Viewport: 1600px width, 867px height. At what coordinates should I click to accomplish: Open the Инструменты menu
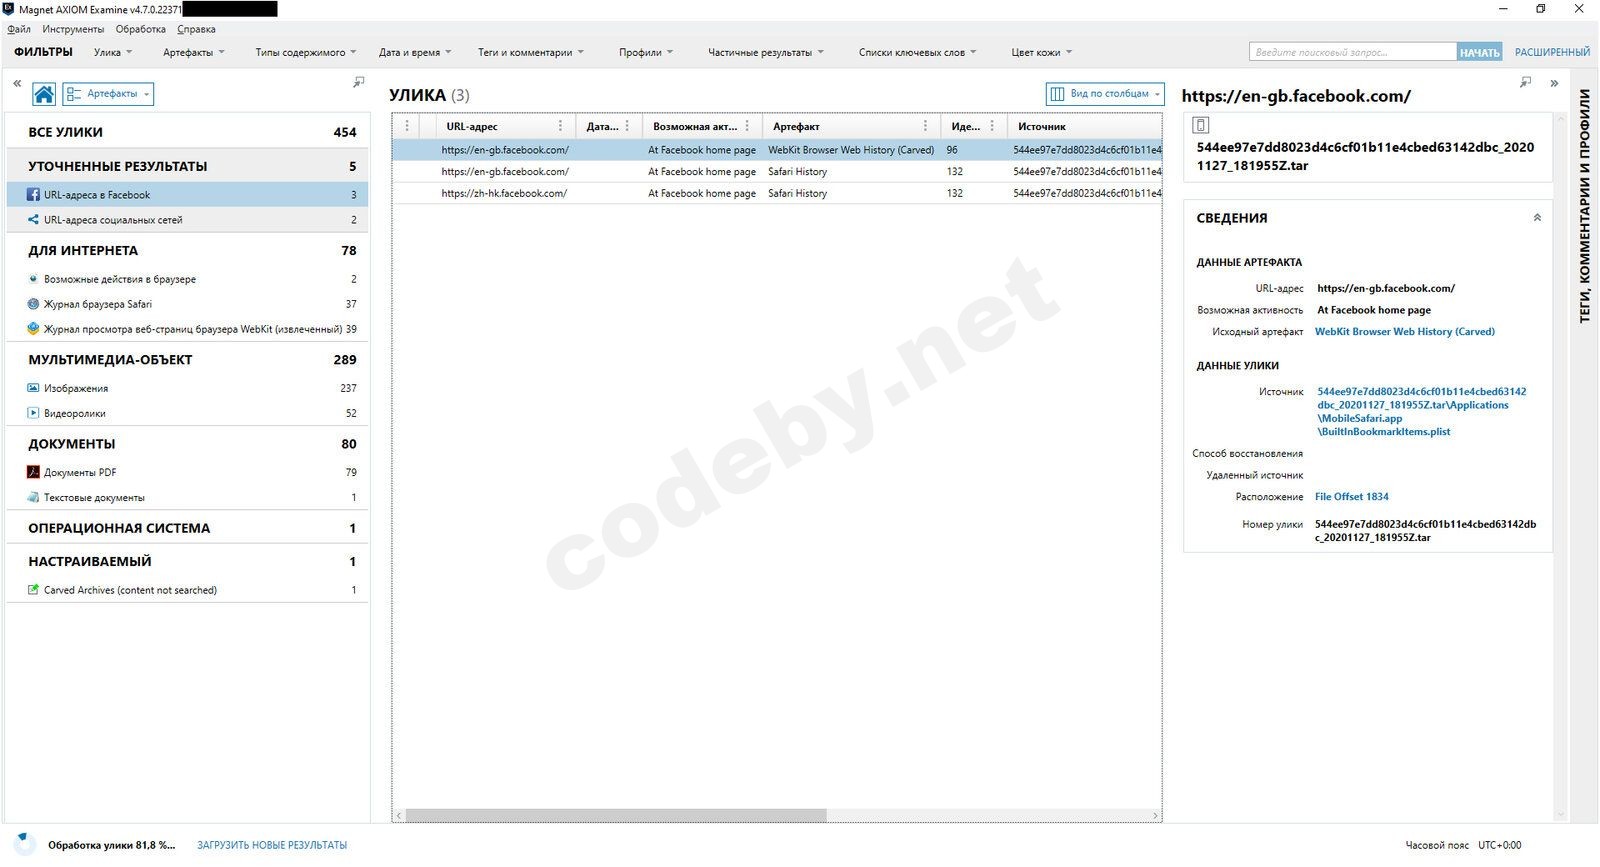coord(73,29)
